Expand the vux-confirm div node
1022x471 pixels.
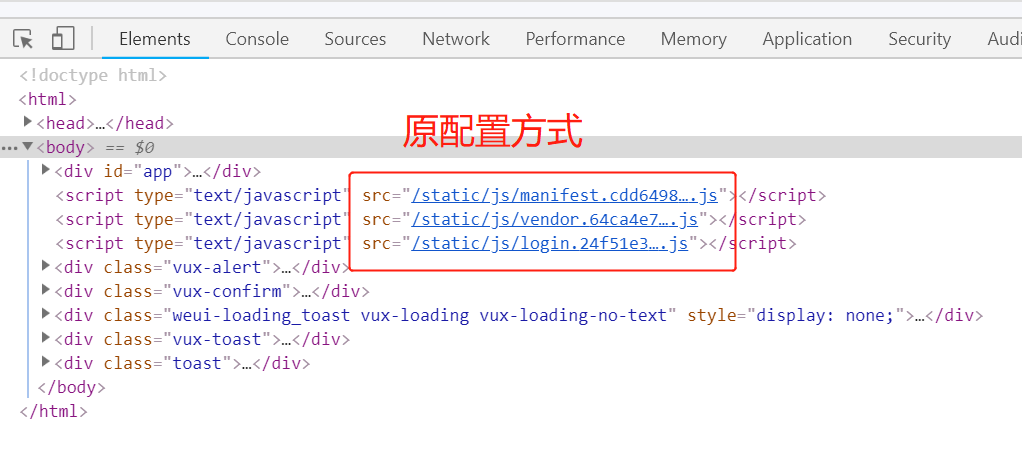45,290
